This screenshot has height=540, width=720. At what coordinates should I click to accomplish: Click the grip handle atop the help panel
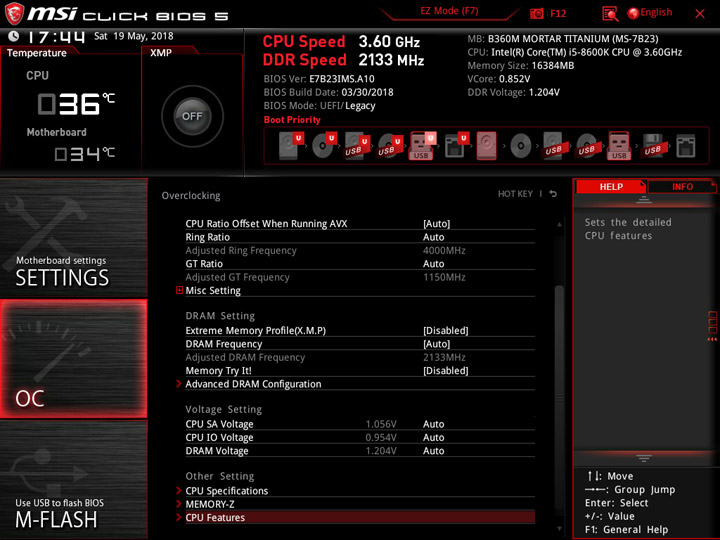644,199
